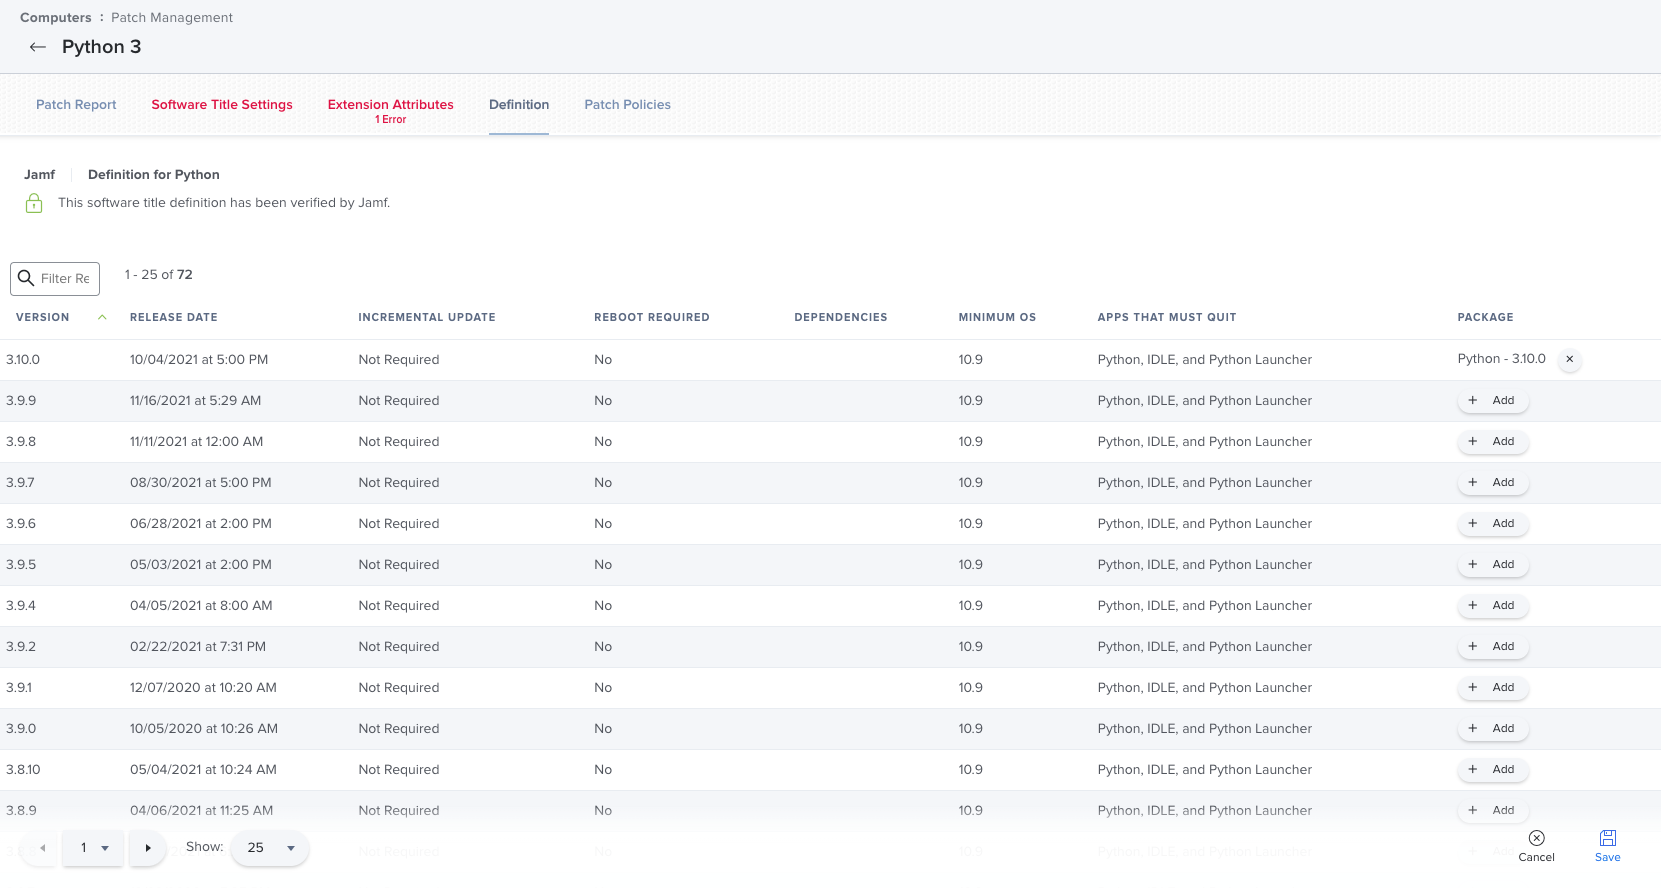Select release date 05/03/2021 at 2:00 PM
The image size is (1661, 888).
click(201, 564)
